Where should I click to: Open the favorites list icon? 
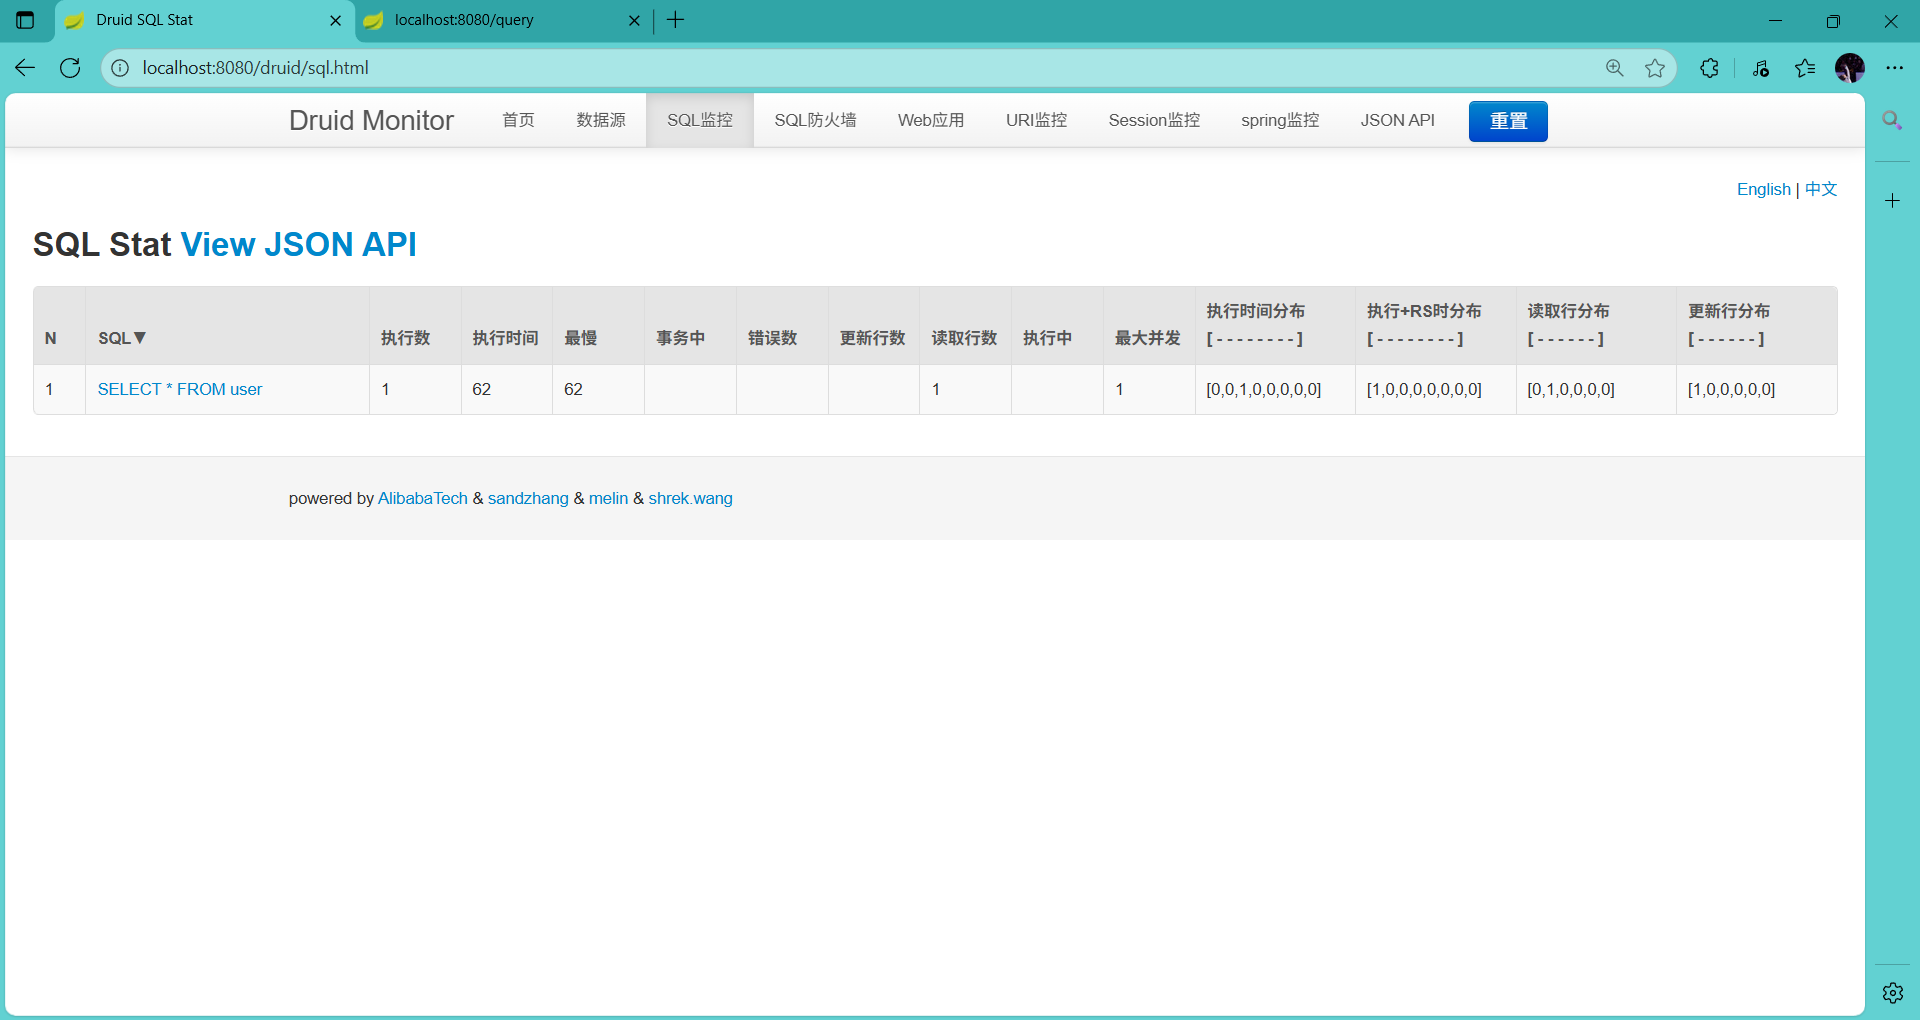[x=1805, y=68]
